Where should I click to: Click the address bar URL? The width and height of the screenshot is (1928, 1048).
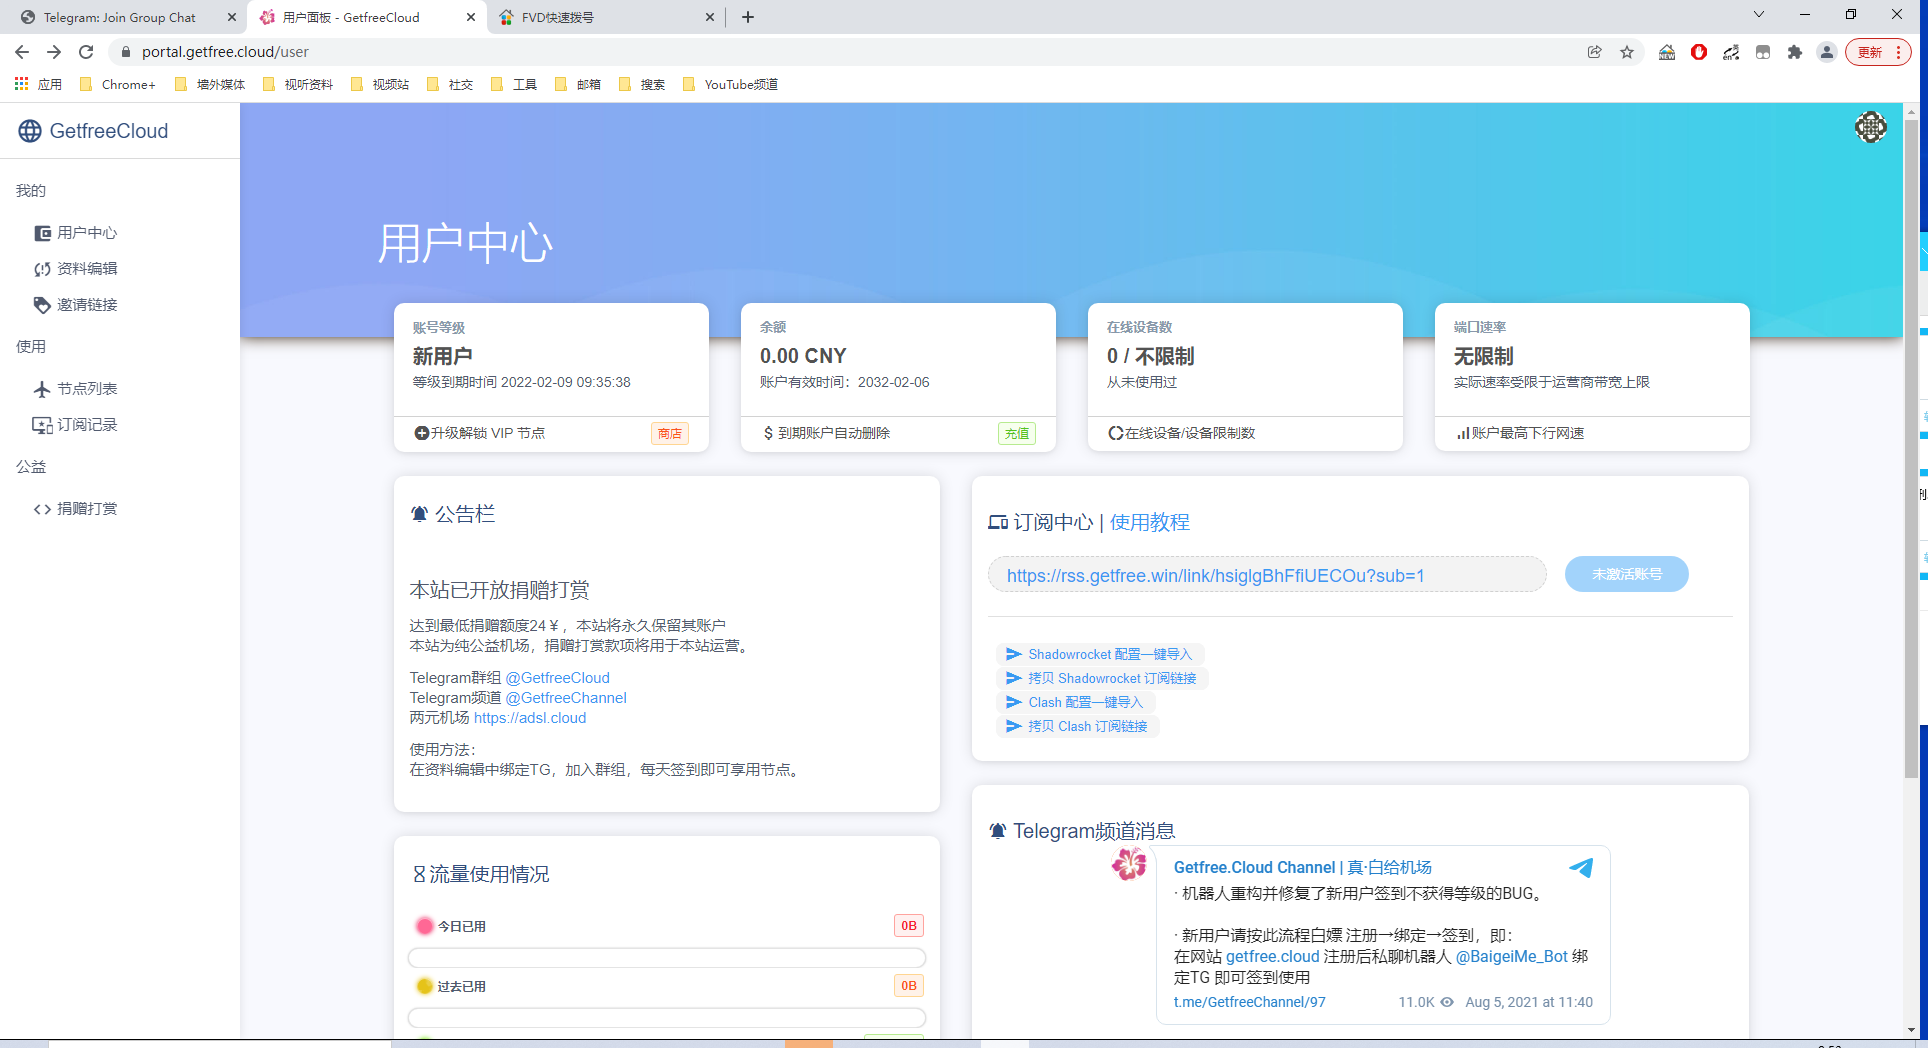pos(225,52)
